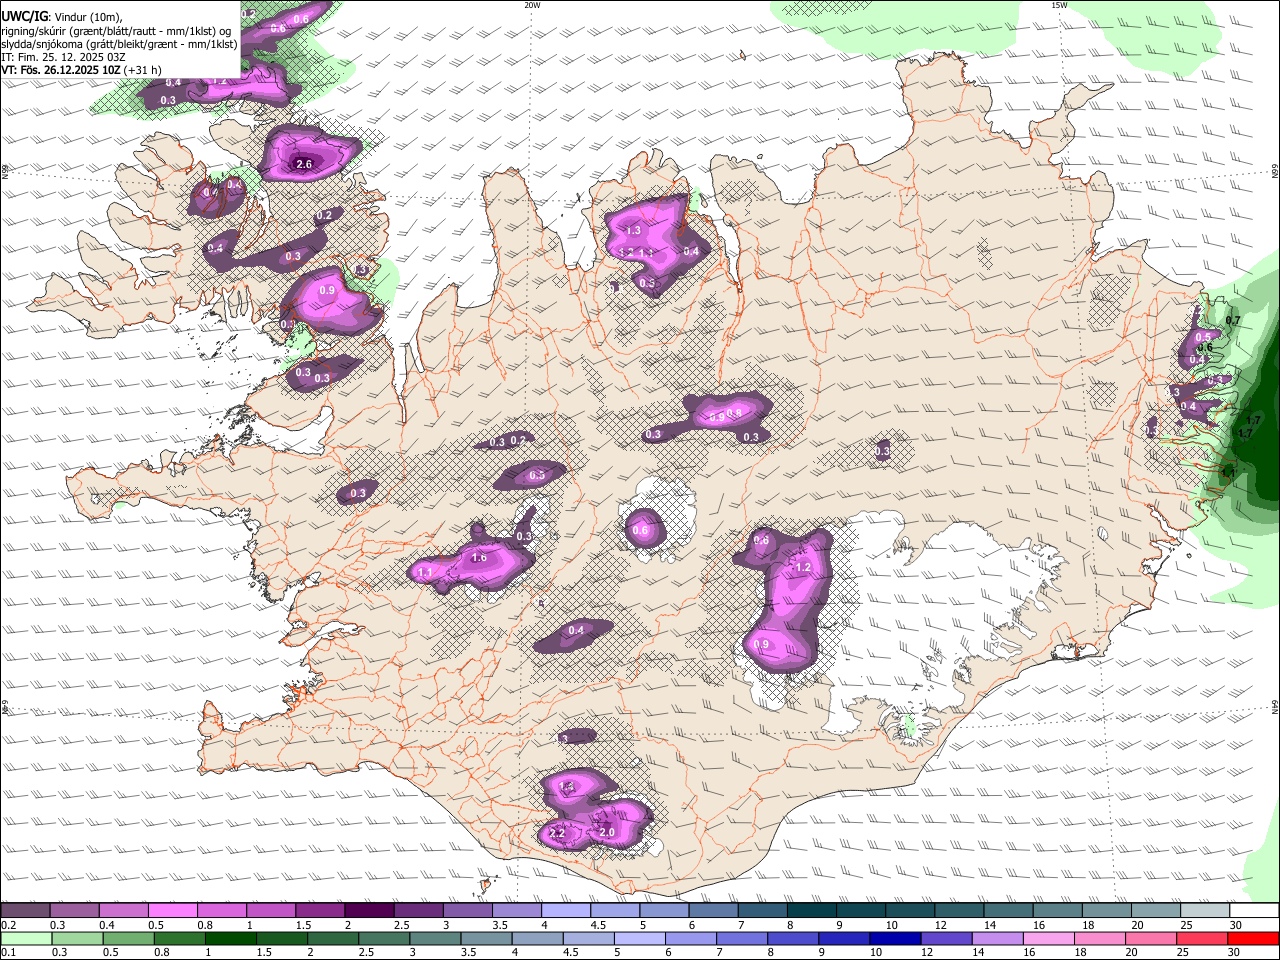Click the bright red swatch ending the rain legend
The width and height of the screenshot is (1280, 960).
(x=1253, y=939)
